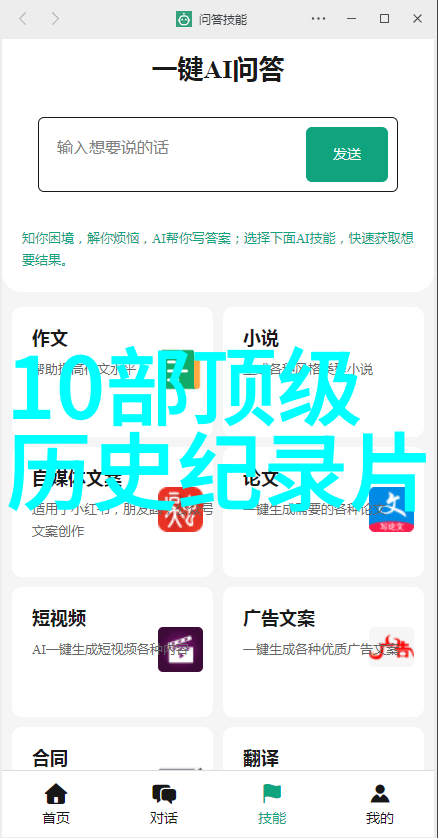The height and width of the screenshot is (838, 438).
Task: Click the blue 论文 card icon
Action: (x=392, y=509)
